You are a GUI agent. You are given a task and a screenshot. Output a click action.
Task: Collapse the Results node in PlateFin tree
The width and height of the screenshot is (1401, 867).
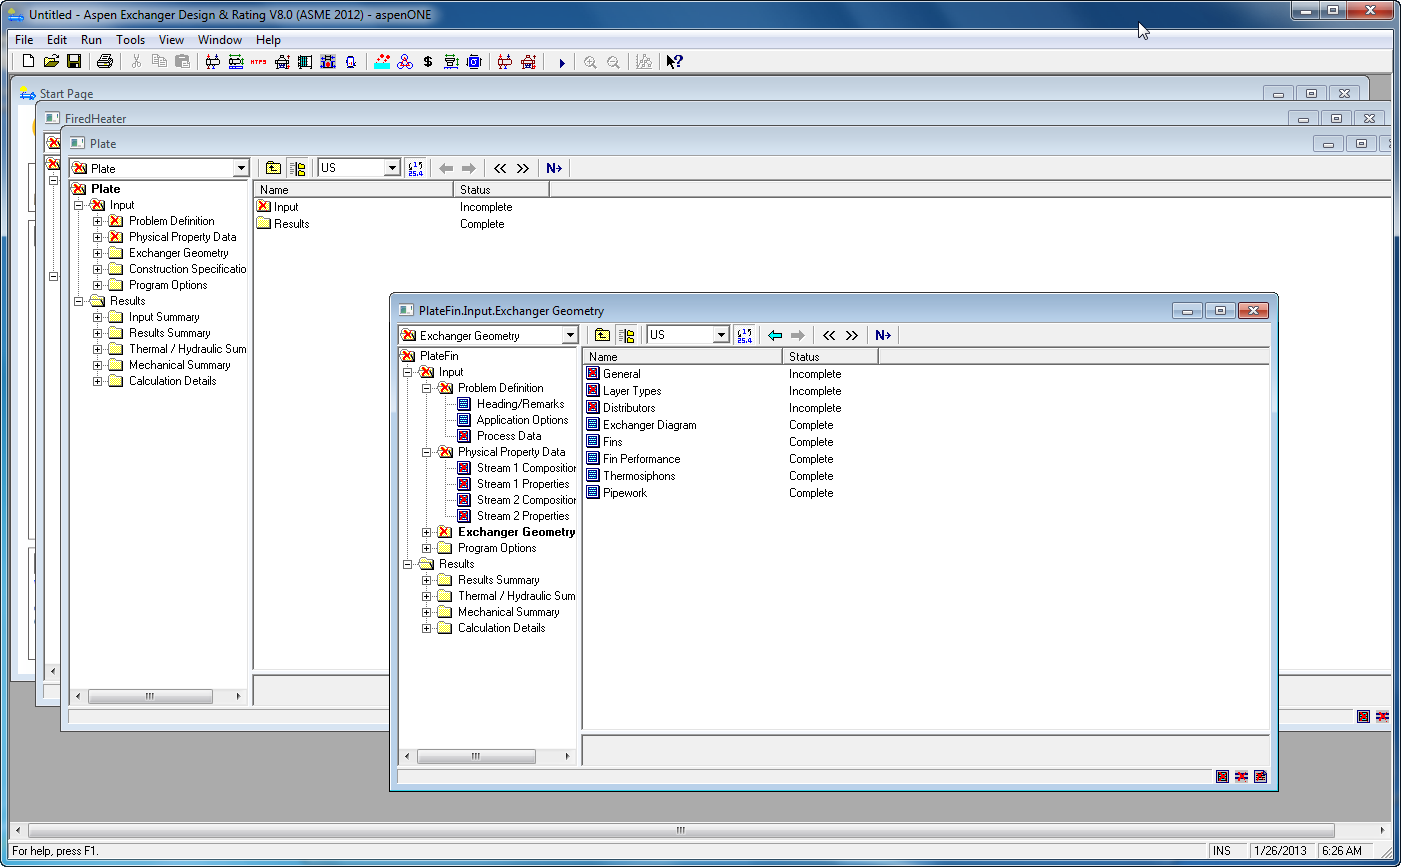[x=408, y=564]
